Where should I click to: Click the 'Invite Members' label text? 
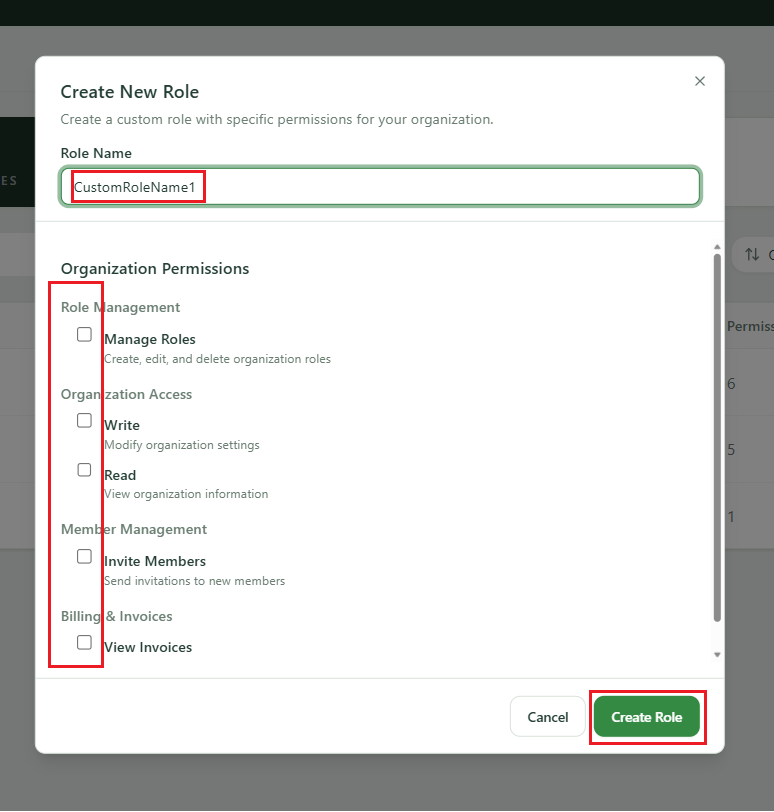pos(155,561)
